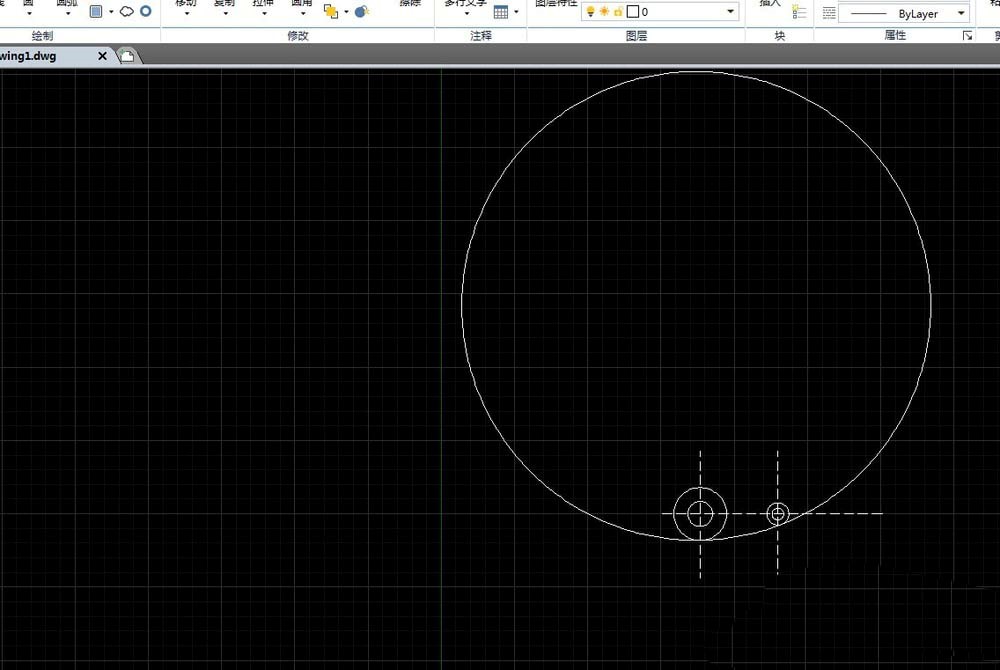Image resolution: width=1000 pixels, height=670 pixels.
Task: Open the layer dropdown list arrow
Action: click(731, 12)
